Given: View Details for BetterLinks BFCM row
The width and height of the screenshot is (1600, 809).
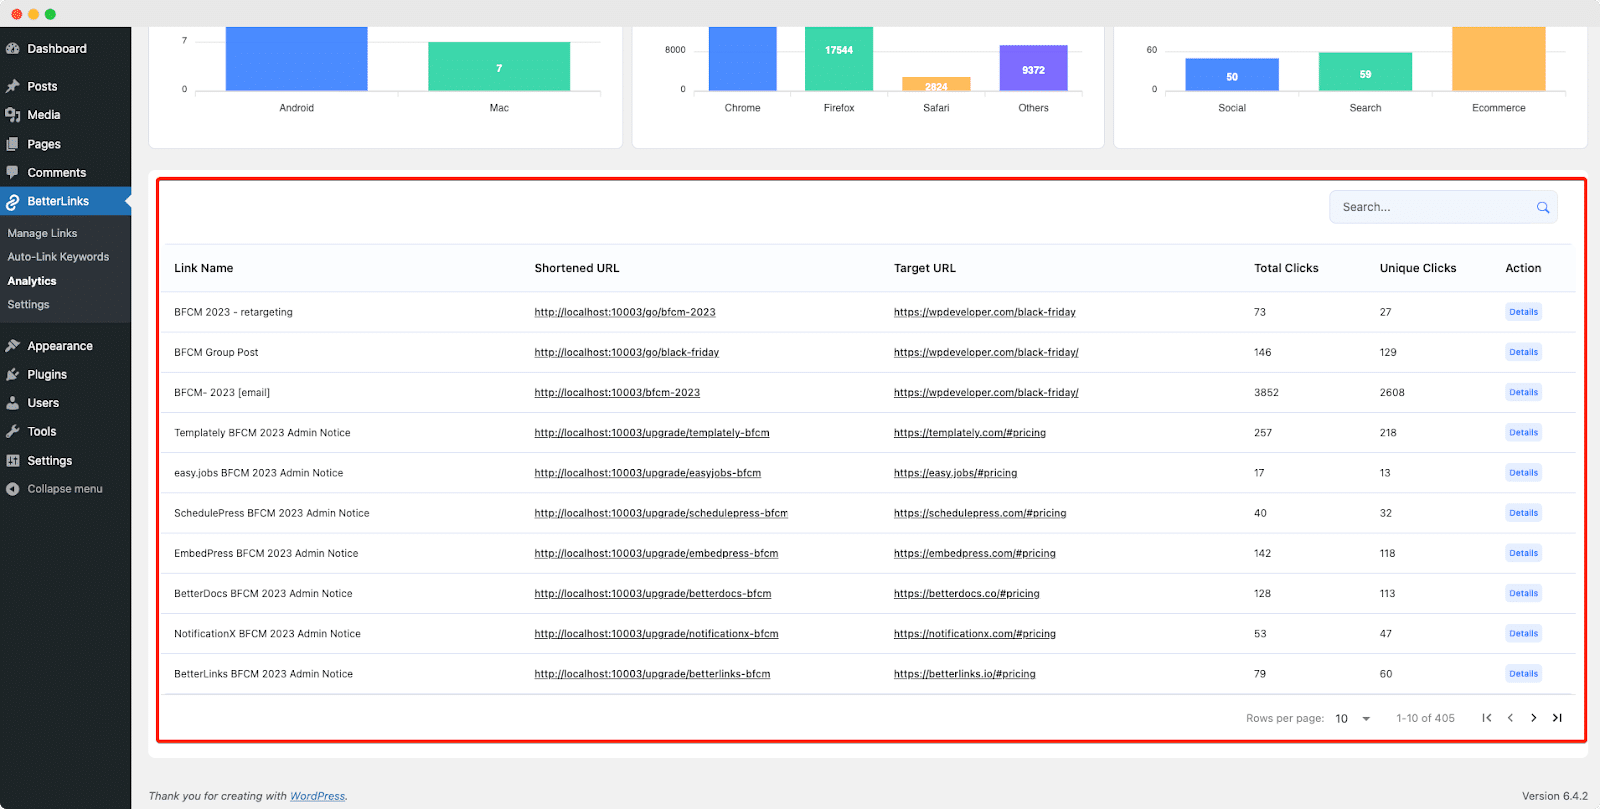Looking at the screenshot, I should click(x=1523, y=674).
